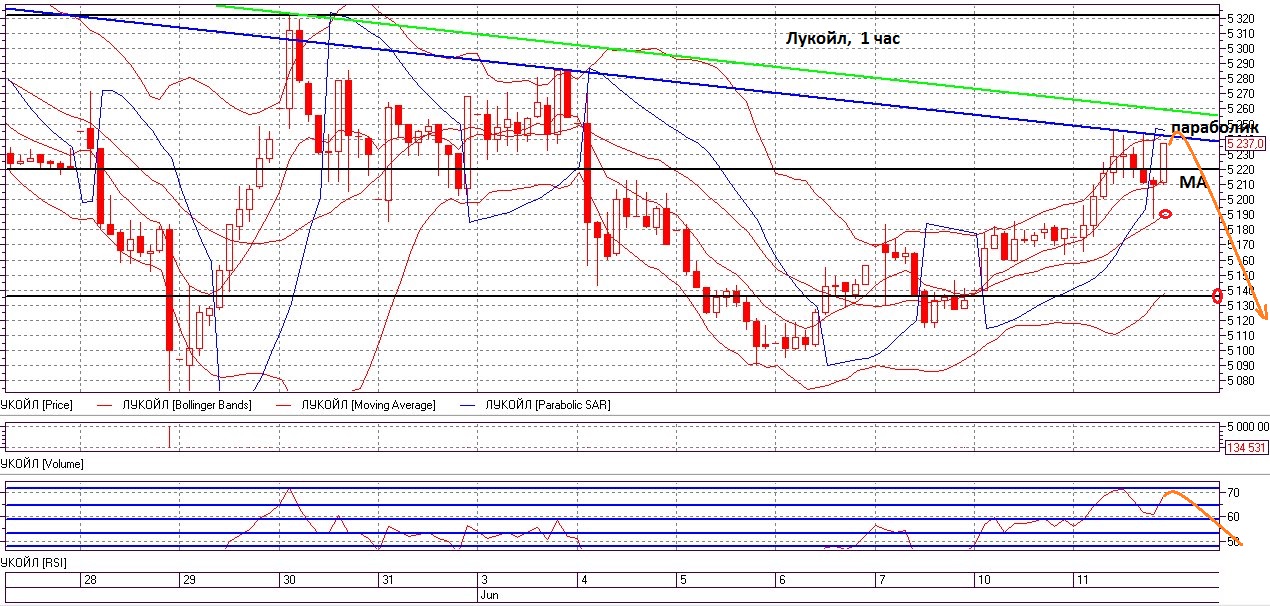Image resolution: width=1270 pixels, height=606 pixels.
Task: Click the 5 100 price axis label
Action: (1243, 350)
